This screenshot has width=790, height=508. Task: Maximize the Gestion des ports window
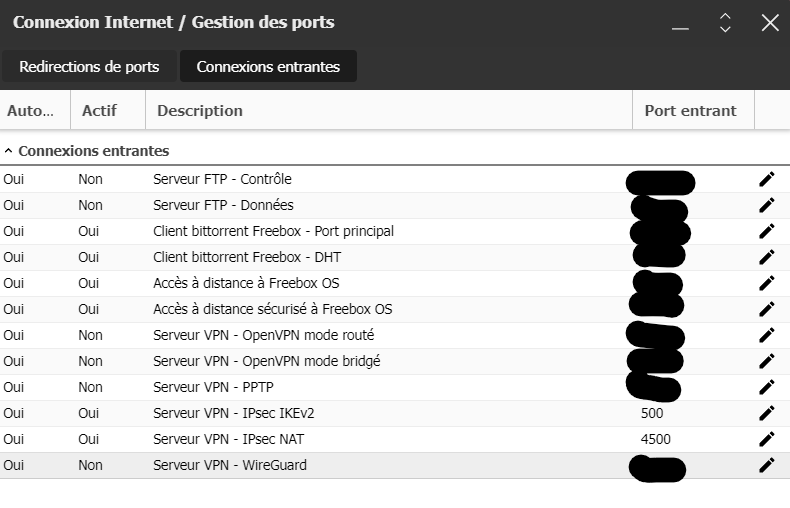pos(725,23)
